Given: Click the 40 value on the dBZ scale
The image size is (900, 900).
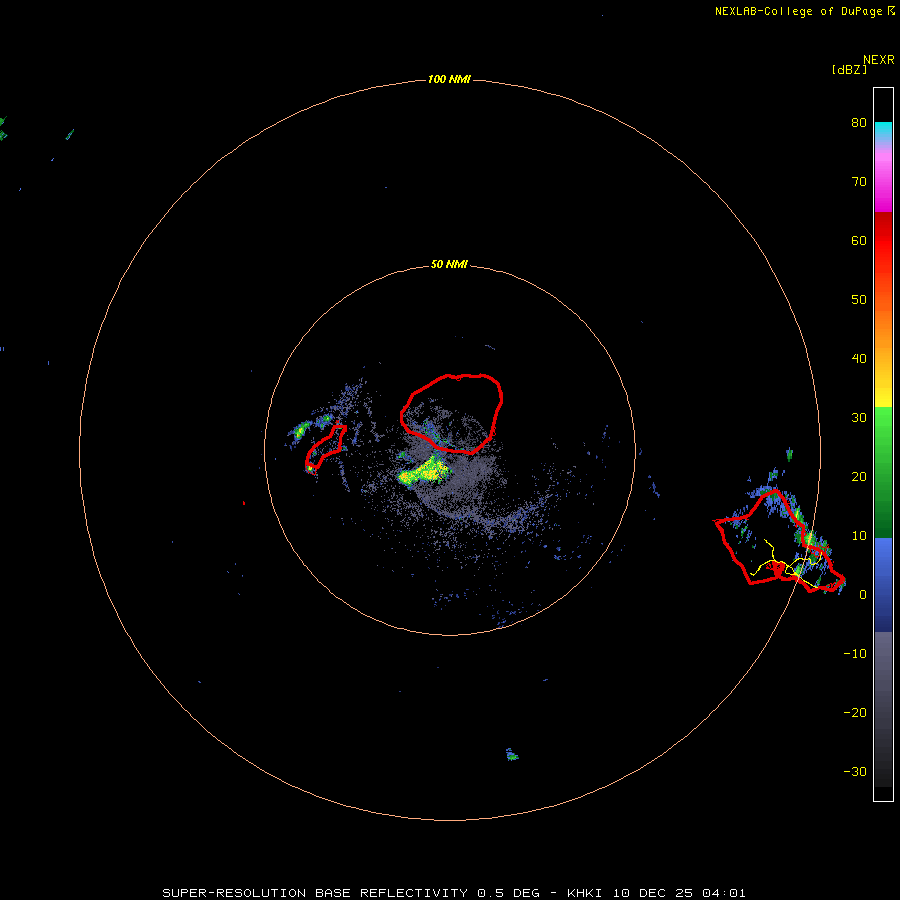Looking at the screenshot, I should point(859,359).
